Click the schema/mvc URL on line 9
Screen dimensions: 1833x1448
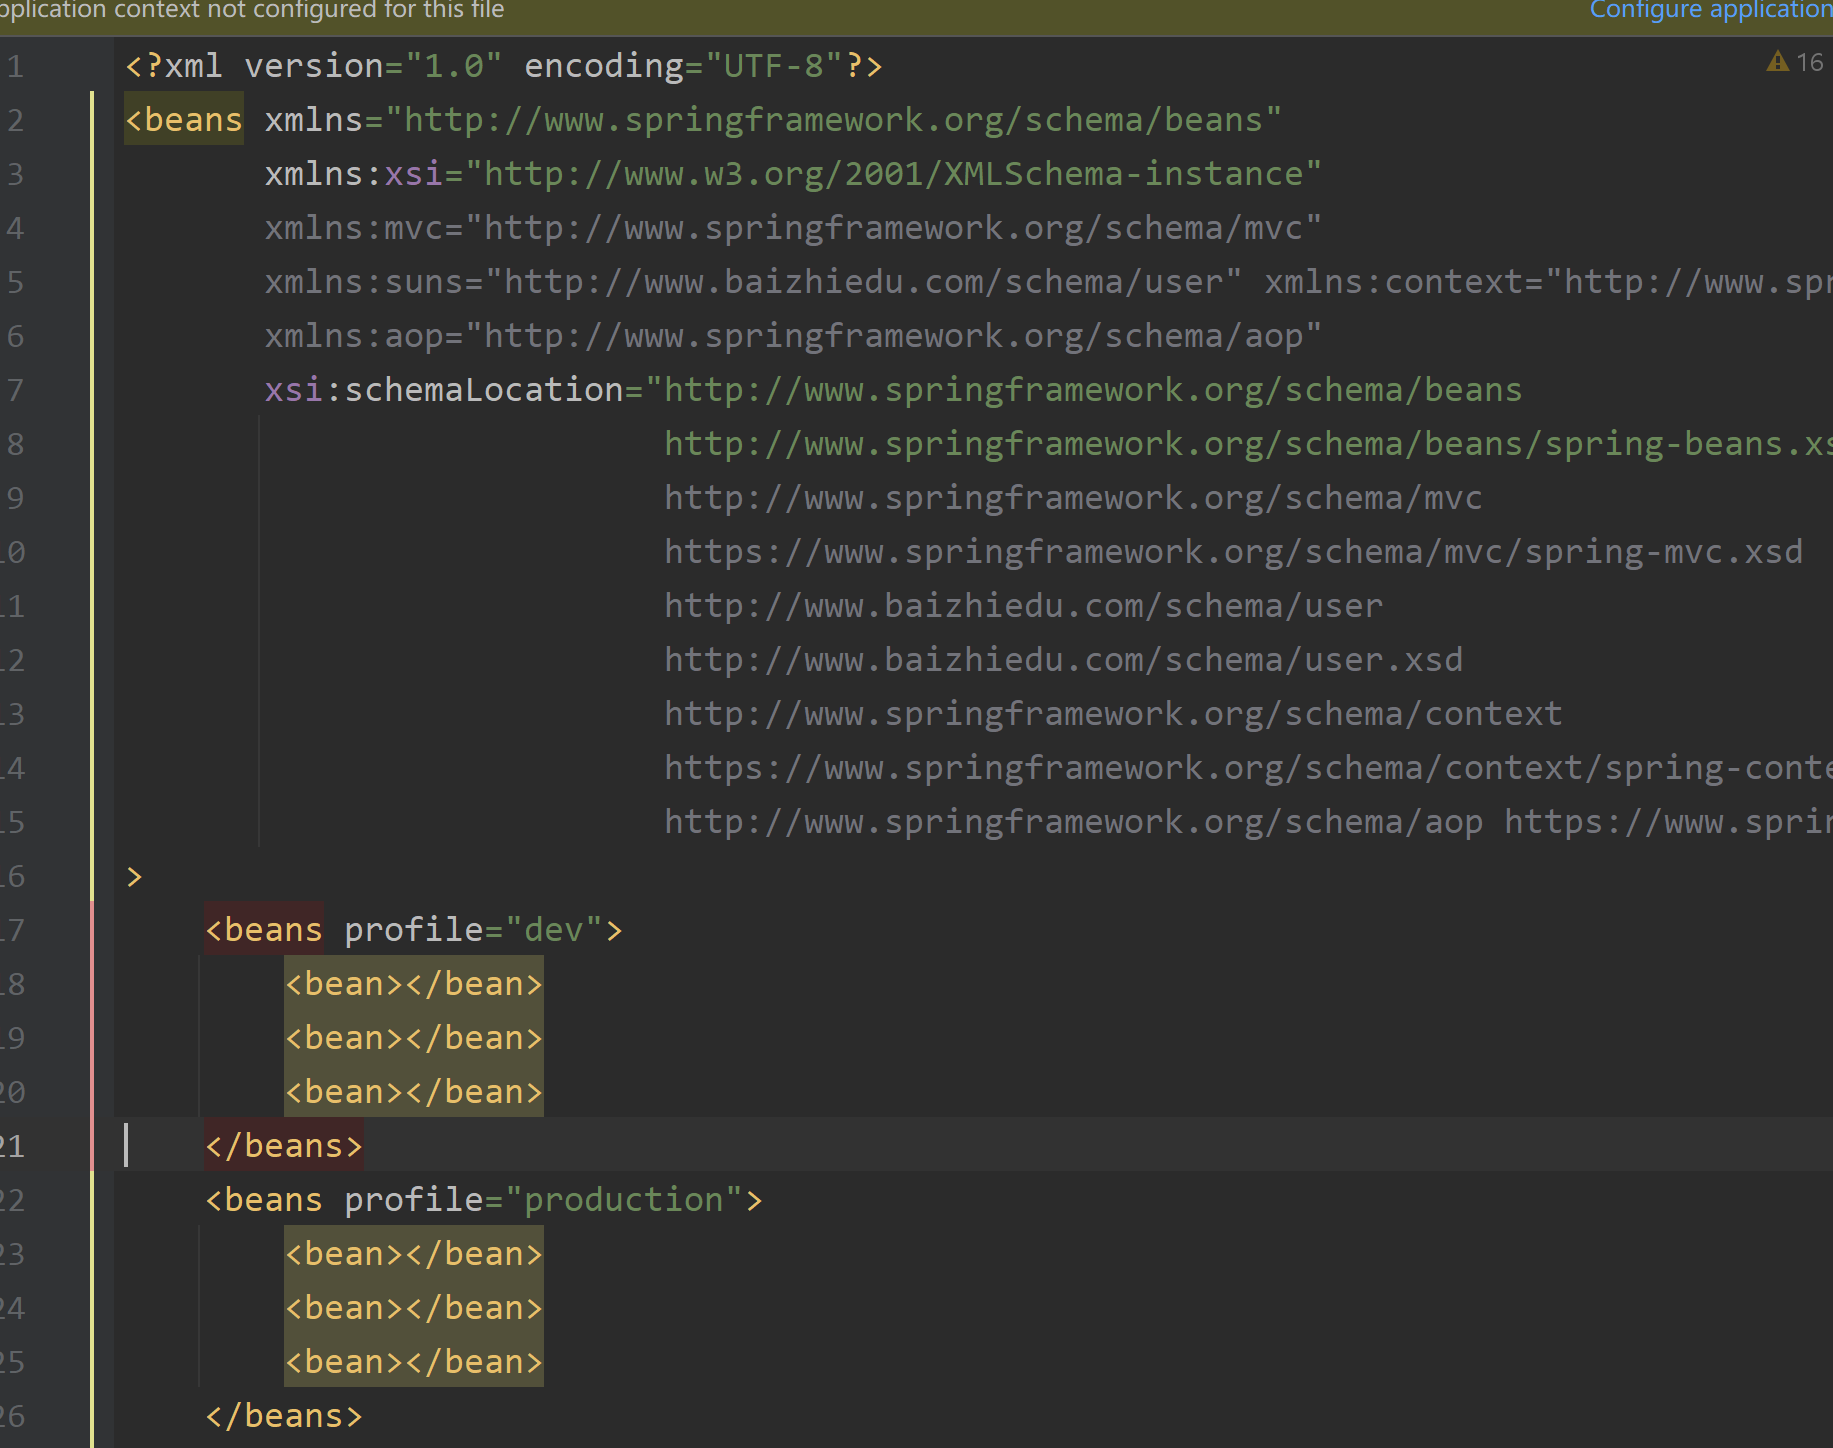(1074, 498)
